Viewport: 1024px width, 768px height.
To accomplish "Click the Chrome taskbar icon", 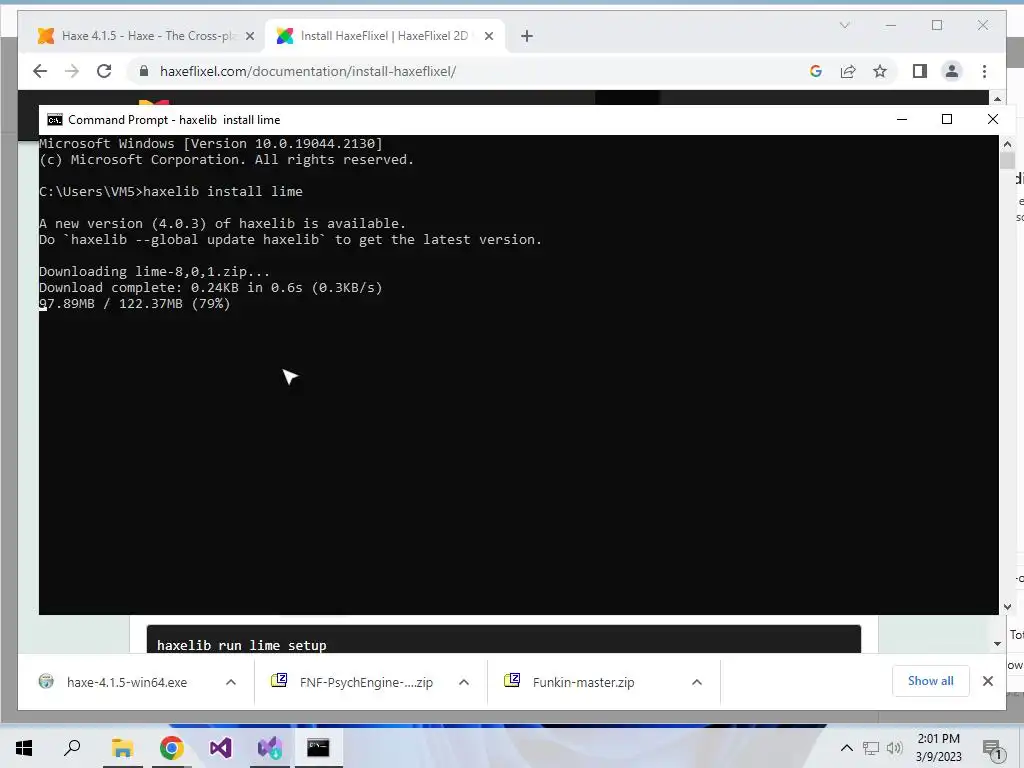I will tap(172, 748).
